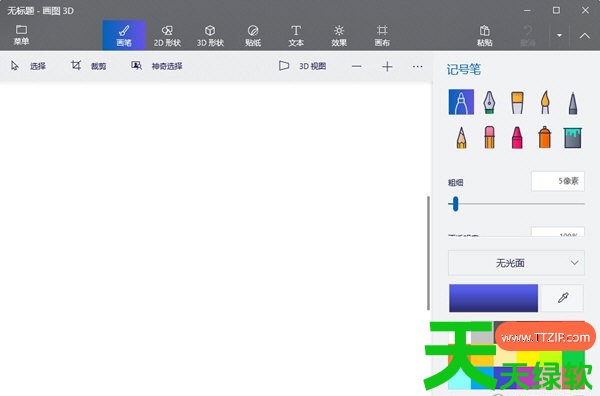Open the 菜单 menu folder icon
Viewport: 600px width, 396px height.
coord(21,30)
